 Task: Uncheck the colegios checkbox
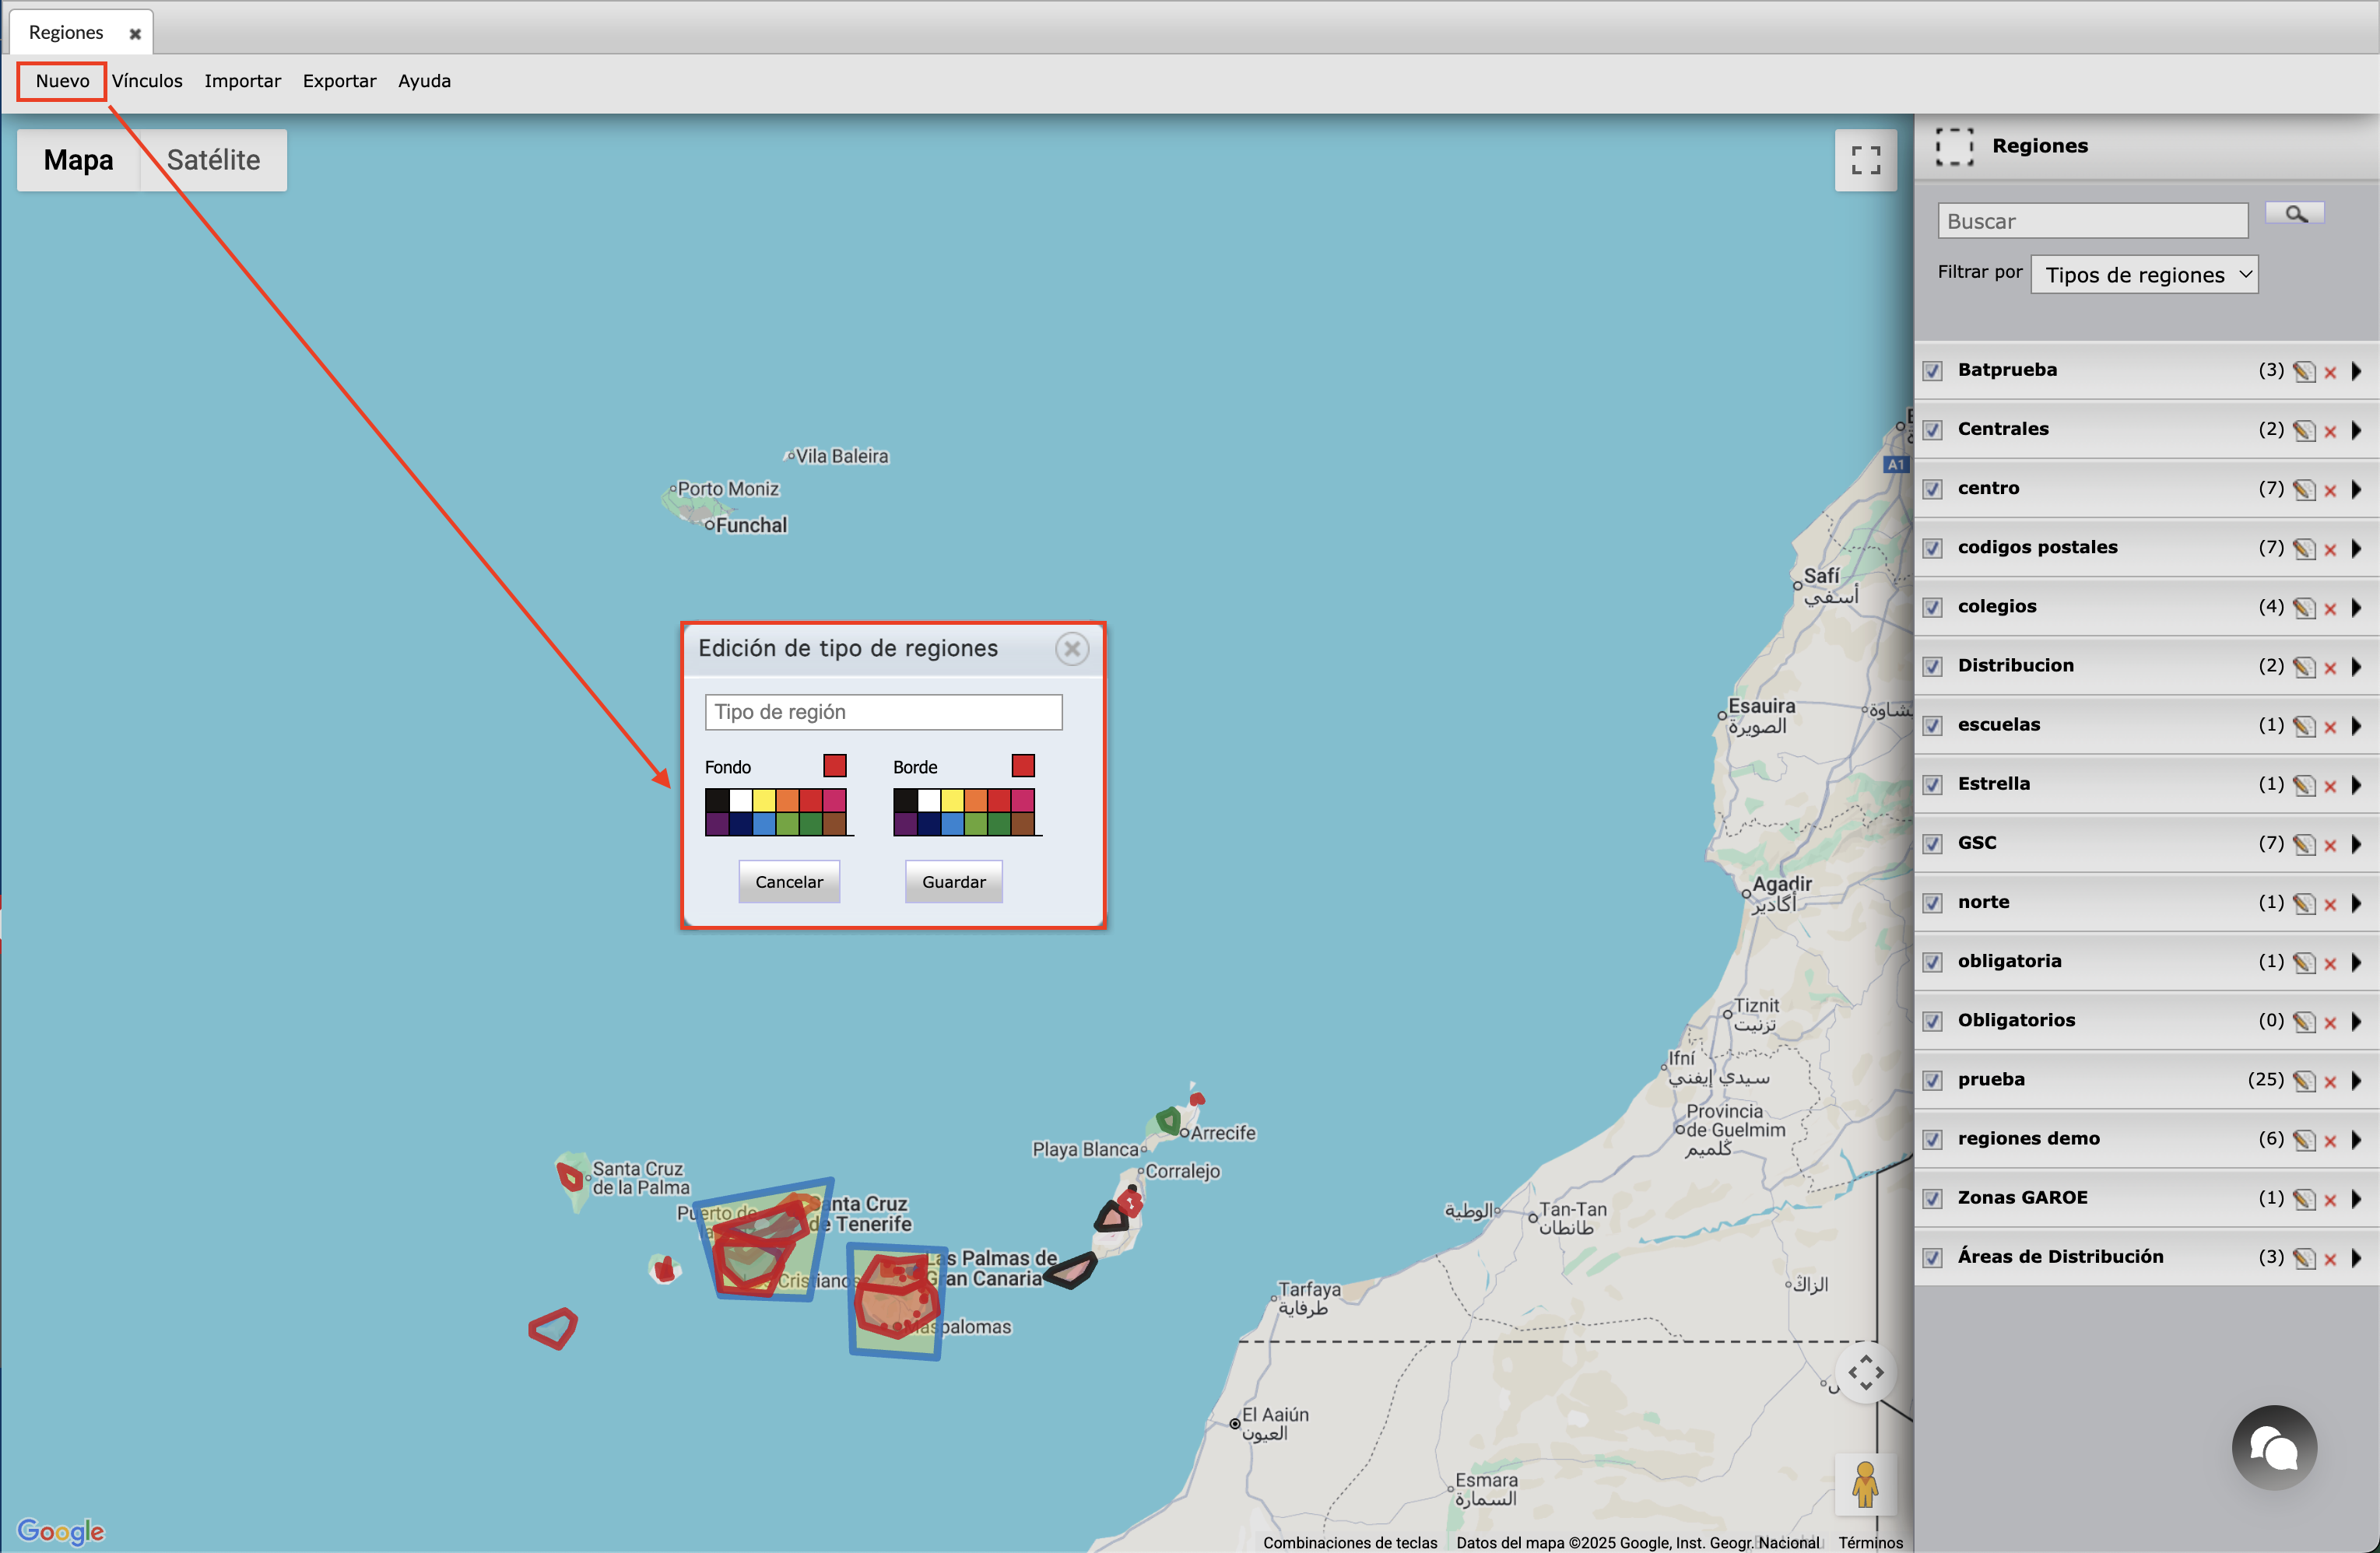coord(1933,607)
